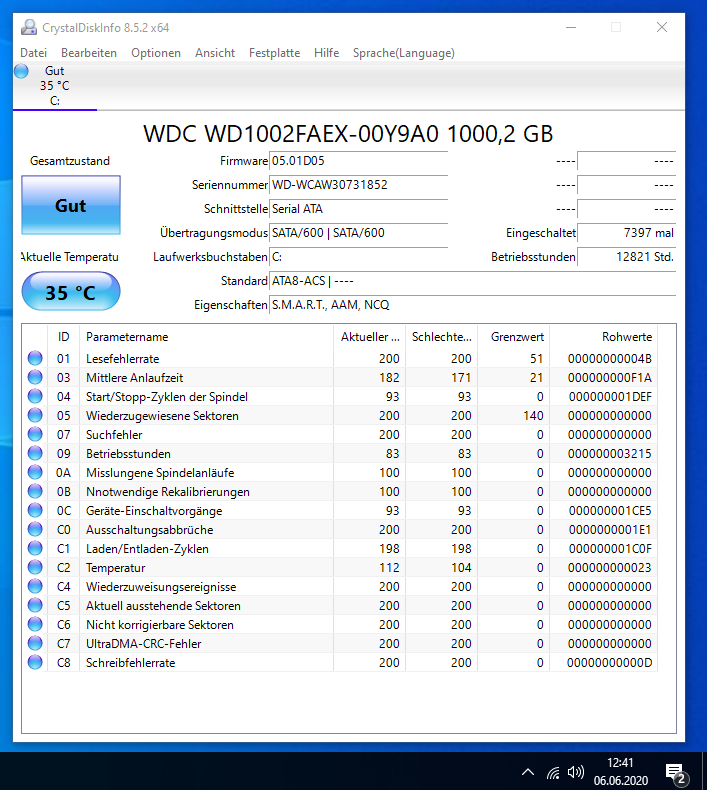
Task: Click the Seriennummer field WD-WCAW30731852
Action: (x=358, y=185)
